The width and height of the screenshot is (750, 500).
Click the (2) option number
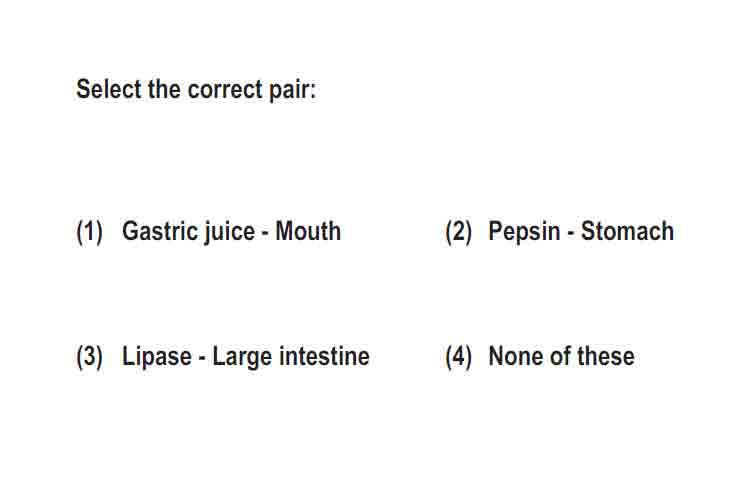(458, 232)
